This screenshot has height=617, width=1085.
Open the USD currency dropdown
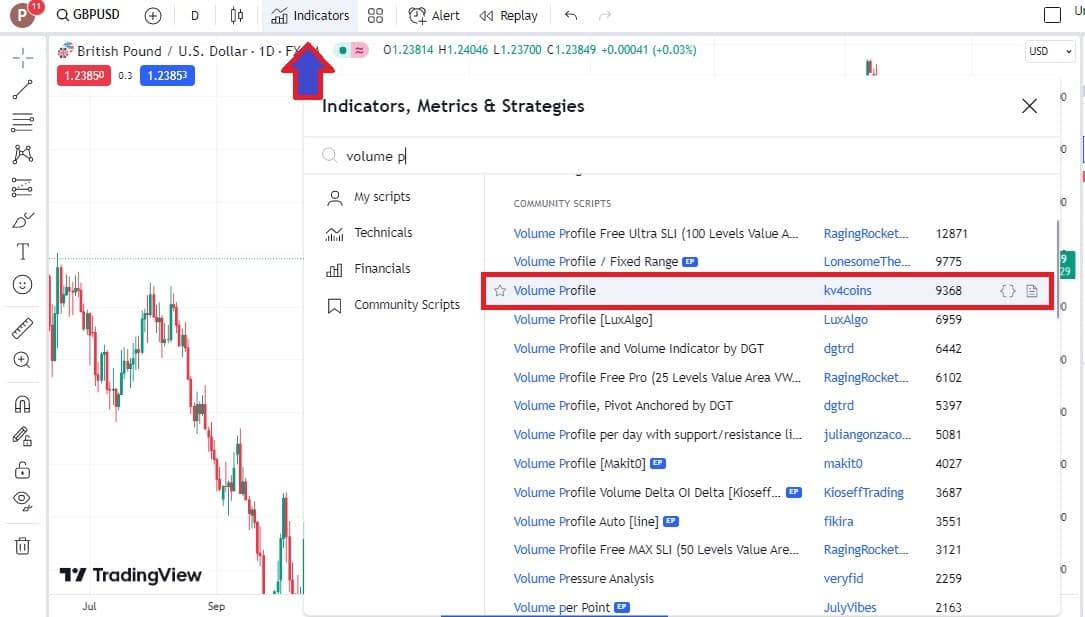(x=1050, y=51)
